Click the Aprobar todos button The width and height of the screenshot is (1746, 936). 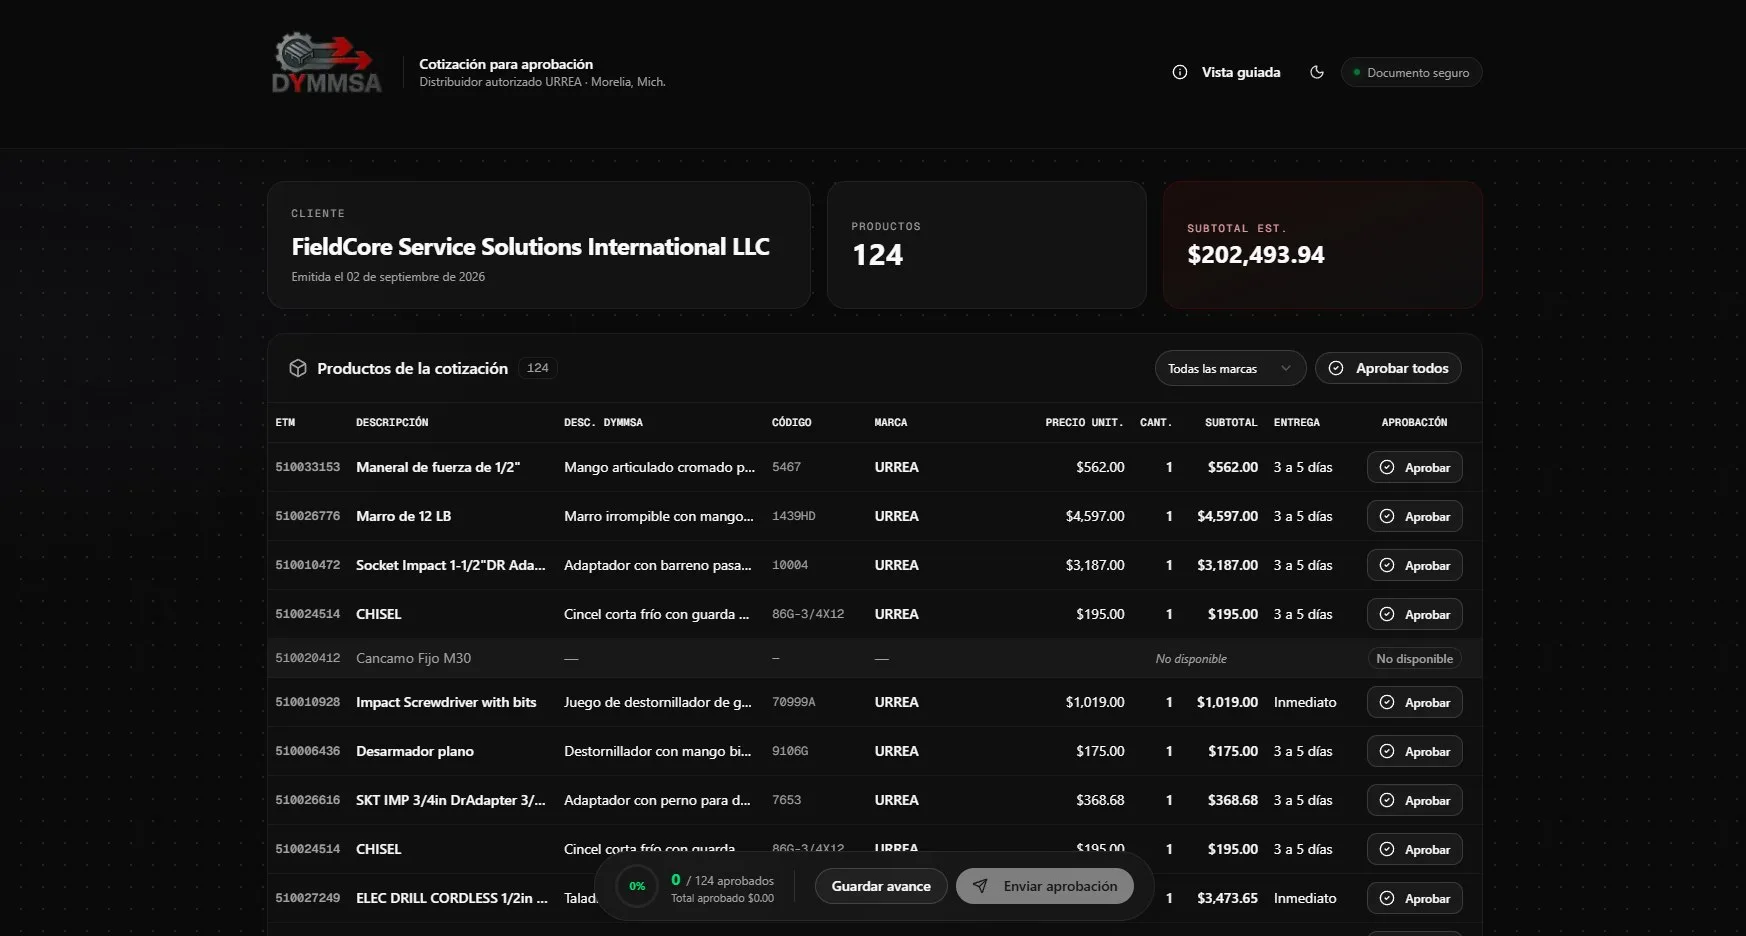(x=1388, y=368)
